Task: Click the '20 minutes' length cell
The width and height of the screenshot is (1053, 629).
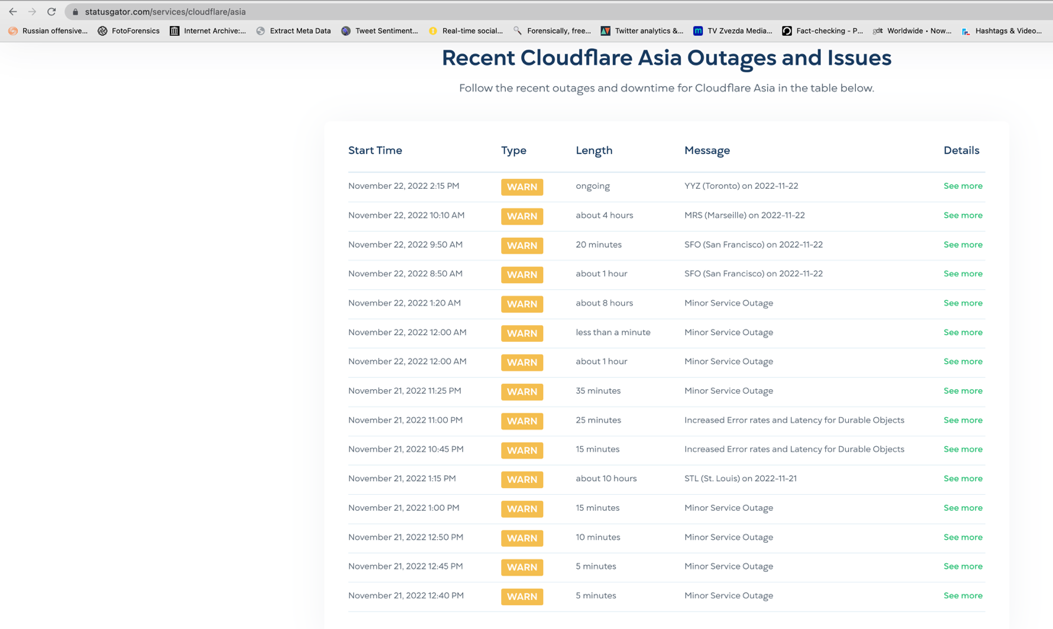Action: pyautogui.click(x=598, y=245)
